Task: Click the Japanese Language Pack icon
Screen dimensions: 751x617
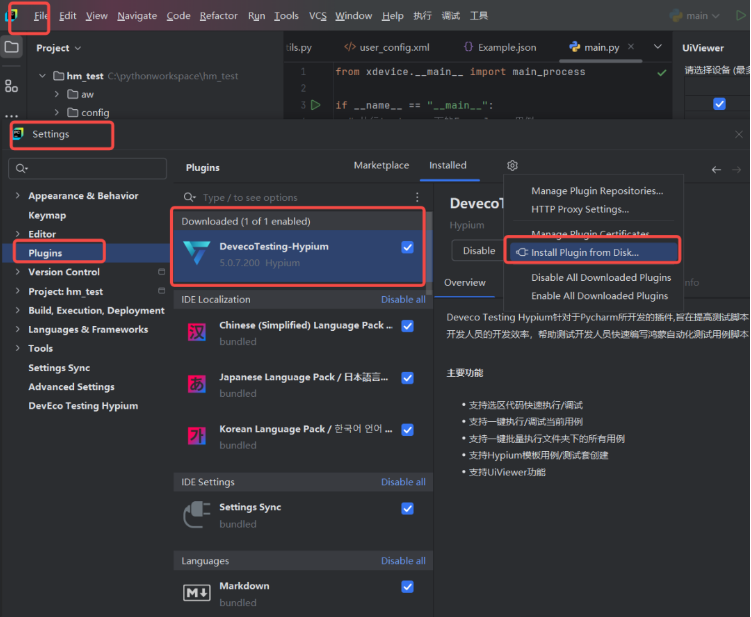Action: tap(197, 384)
